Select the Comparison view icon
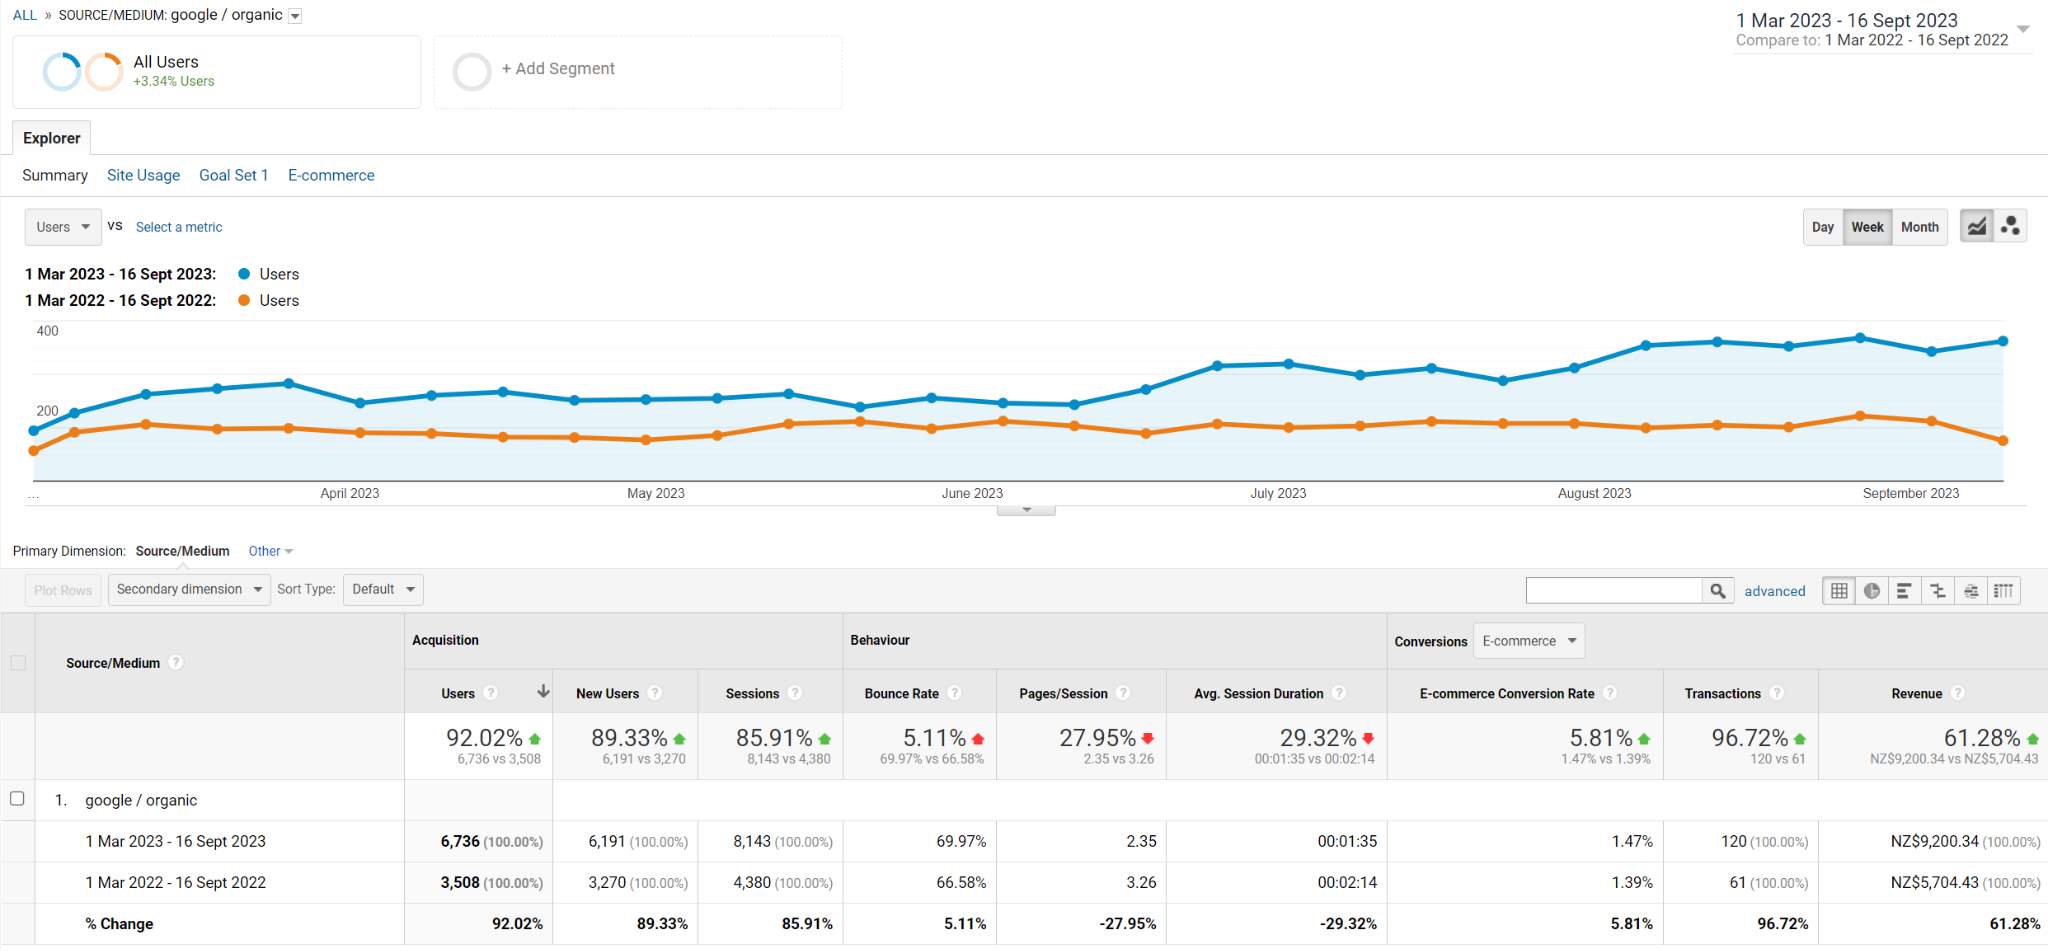The width and height of the screenshot is (2048, 951). [1937, 591]
